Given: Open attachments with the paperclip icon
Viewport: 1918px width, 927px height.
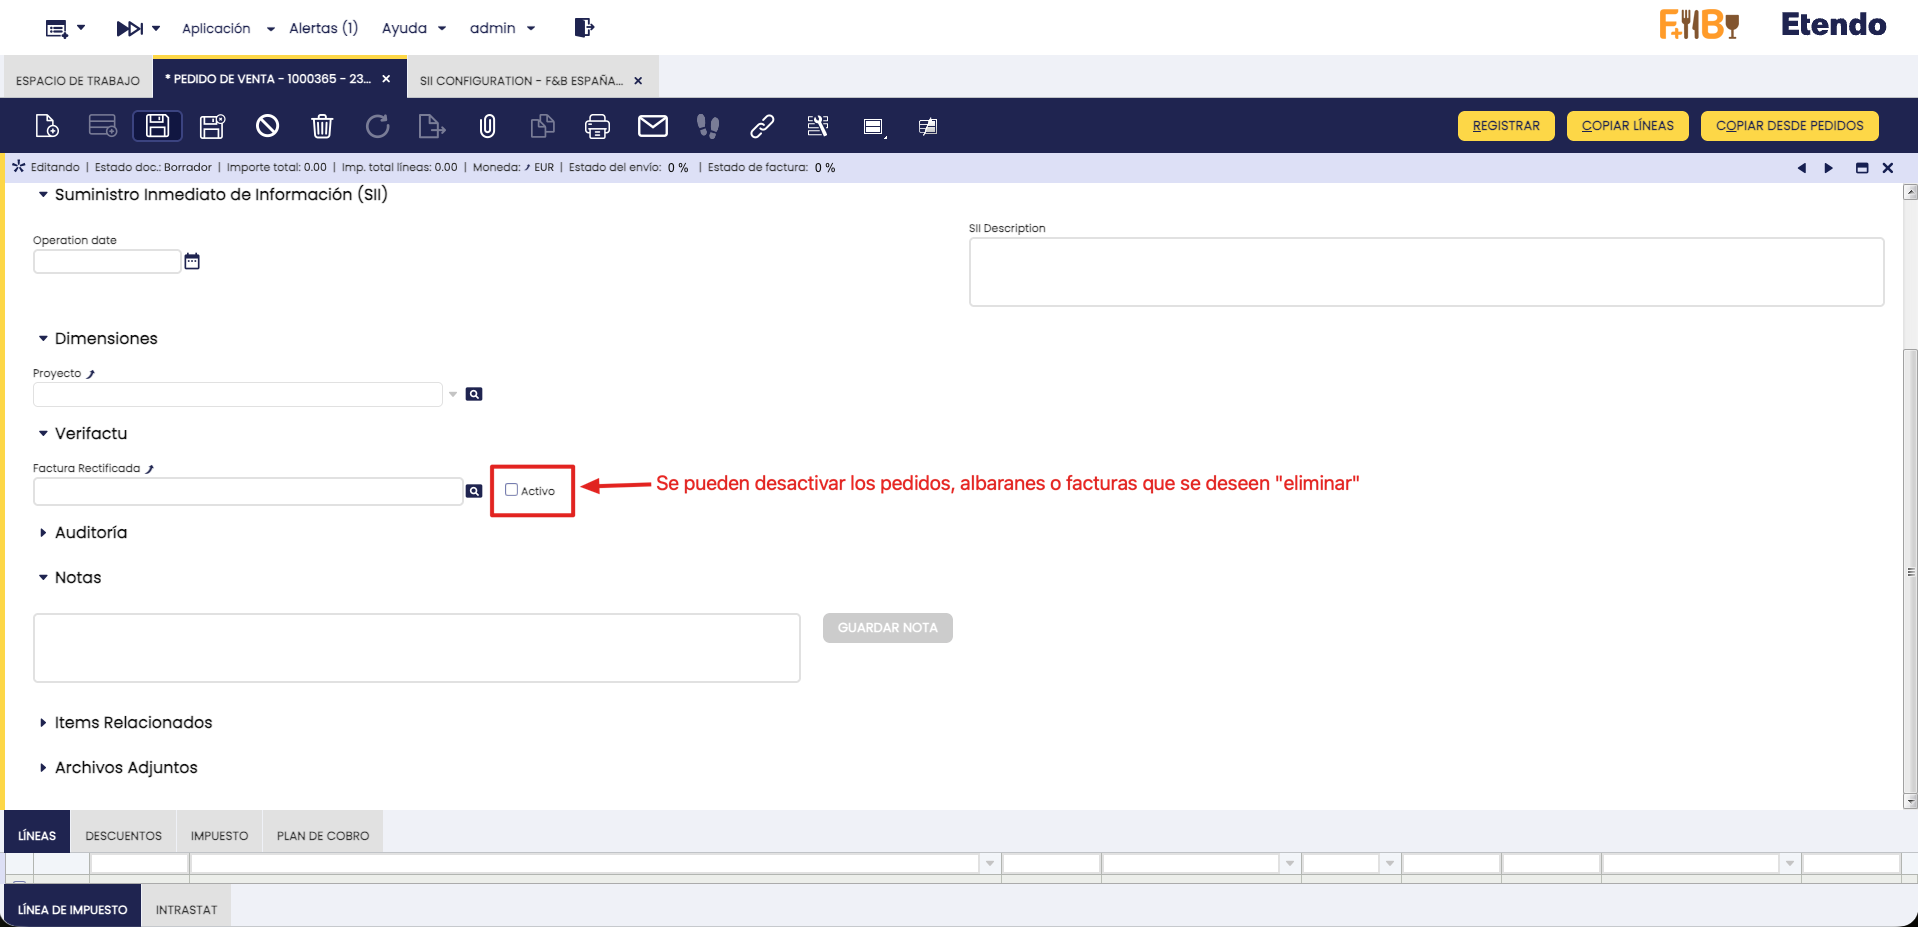Looking at the screenshot, I should click(x=487, y=126).
